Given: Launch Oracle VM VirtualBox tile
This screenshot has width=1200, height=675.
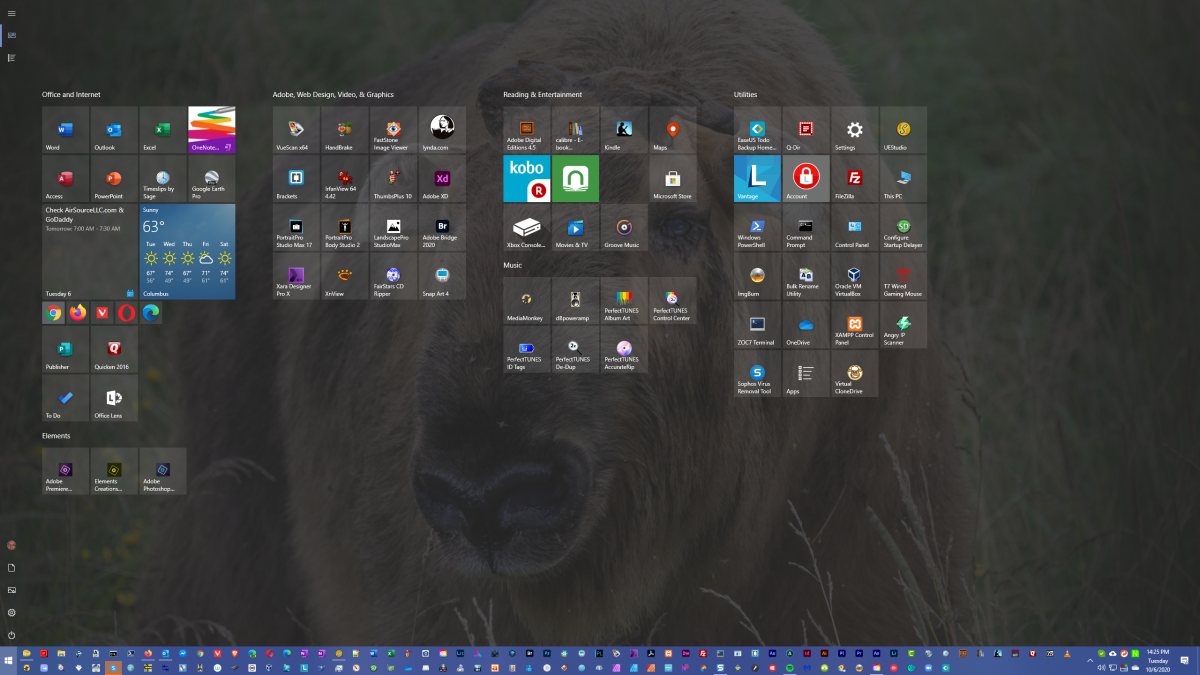Looking at the screenshot, I should (x=855, y=277).
